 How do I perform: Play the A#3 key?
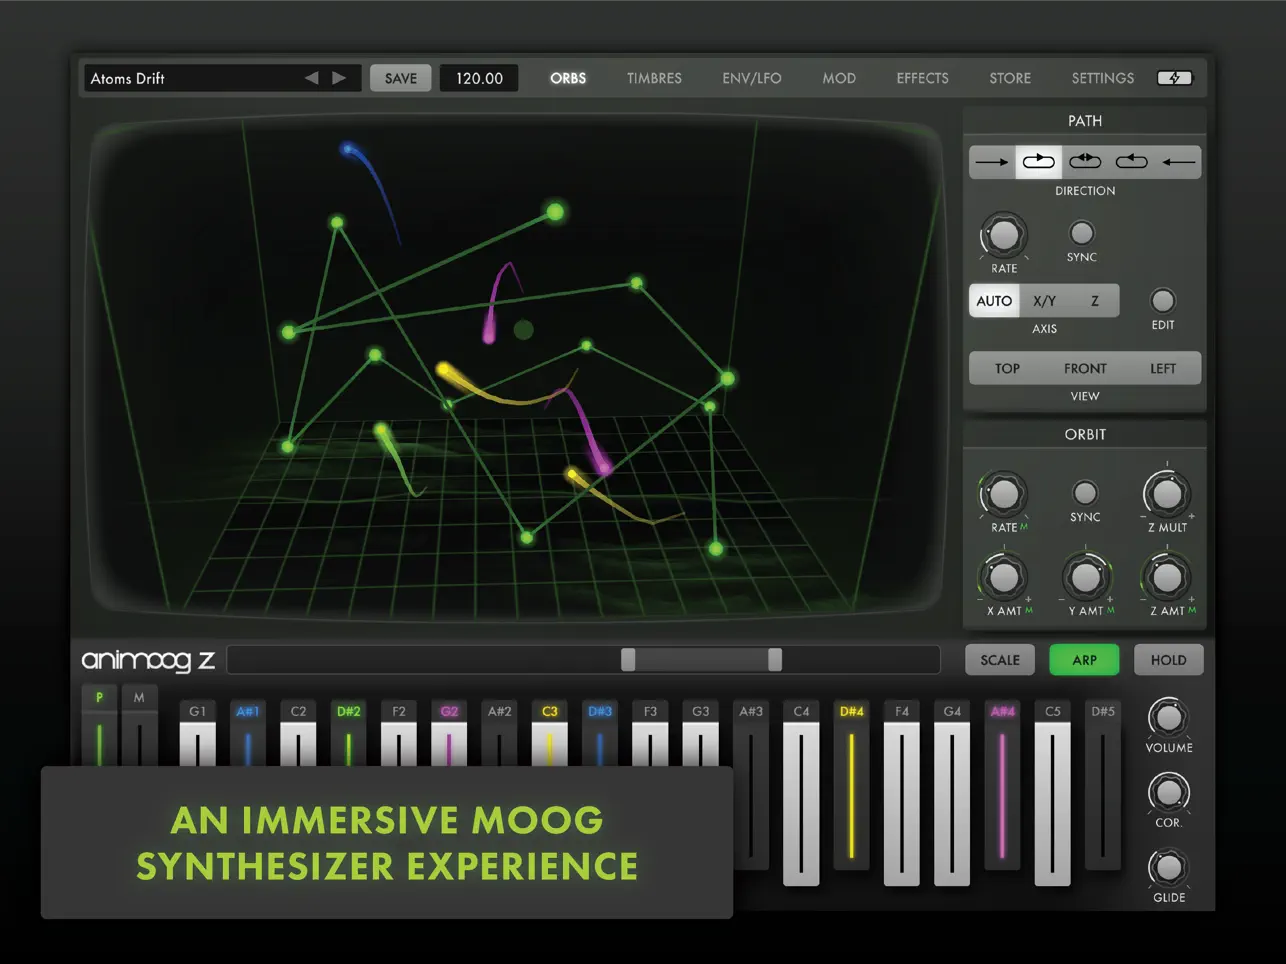(x=751, y=785)
